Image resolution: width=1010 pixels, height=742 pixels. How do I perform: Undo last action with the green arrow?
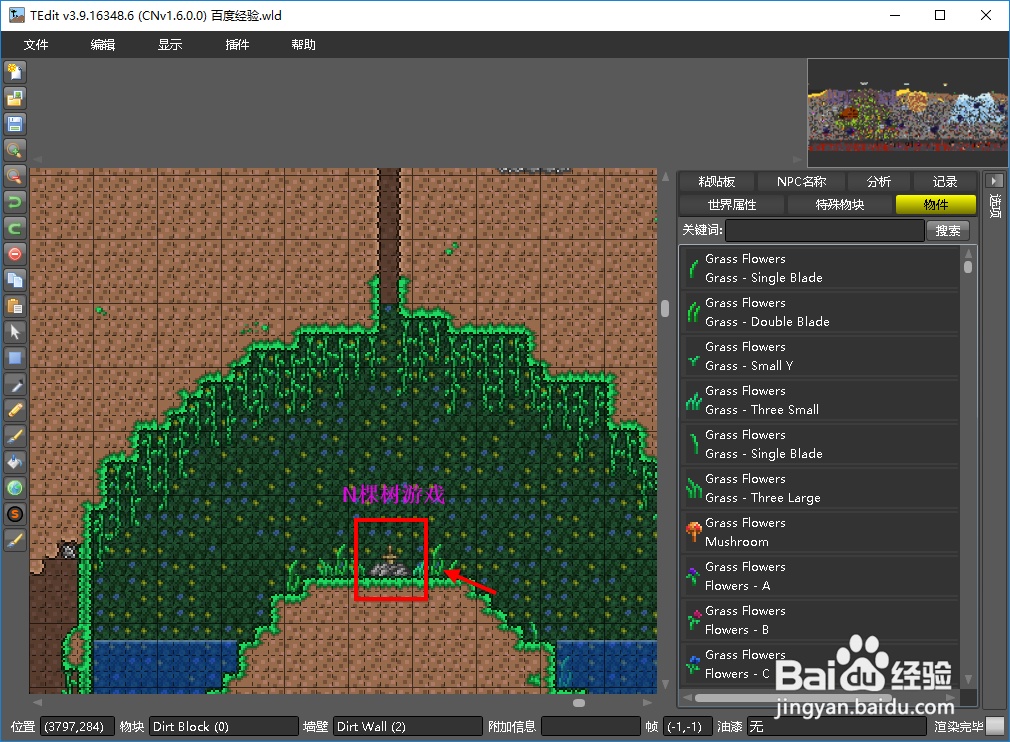click(x=15, y=202)
